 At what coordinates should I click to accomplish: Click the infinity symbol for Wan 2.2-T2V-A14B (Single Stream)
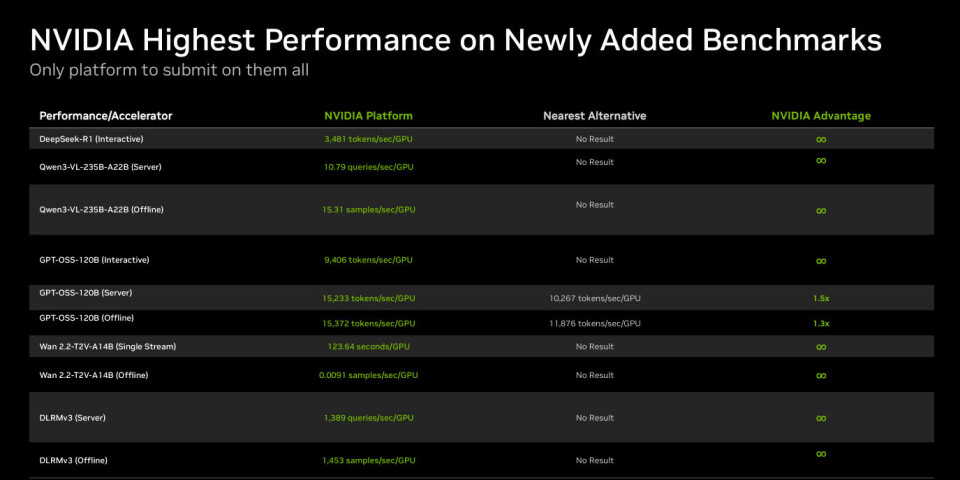821,347
